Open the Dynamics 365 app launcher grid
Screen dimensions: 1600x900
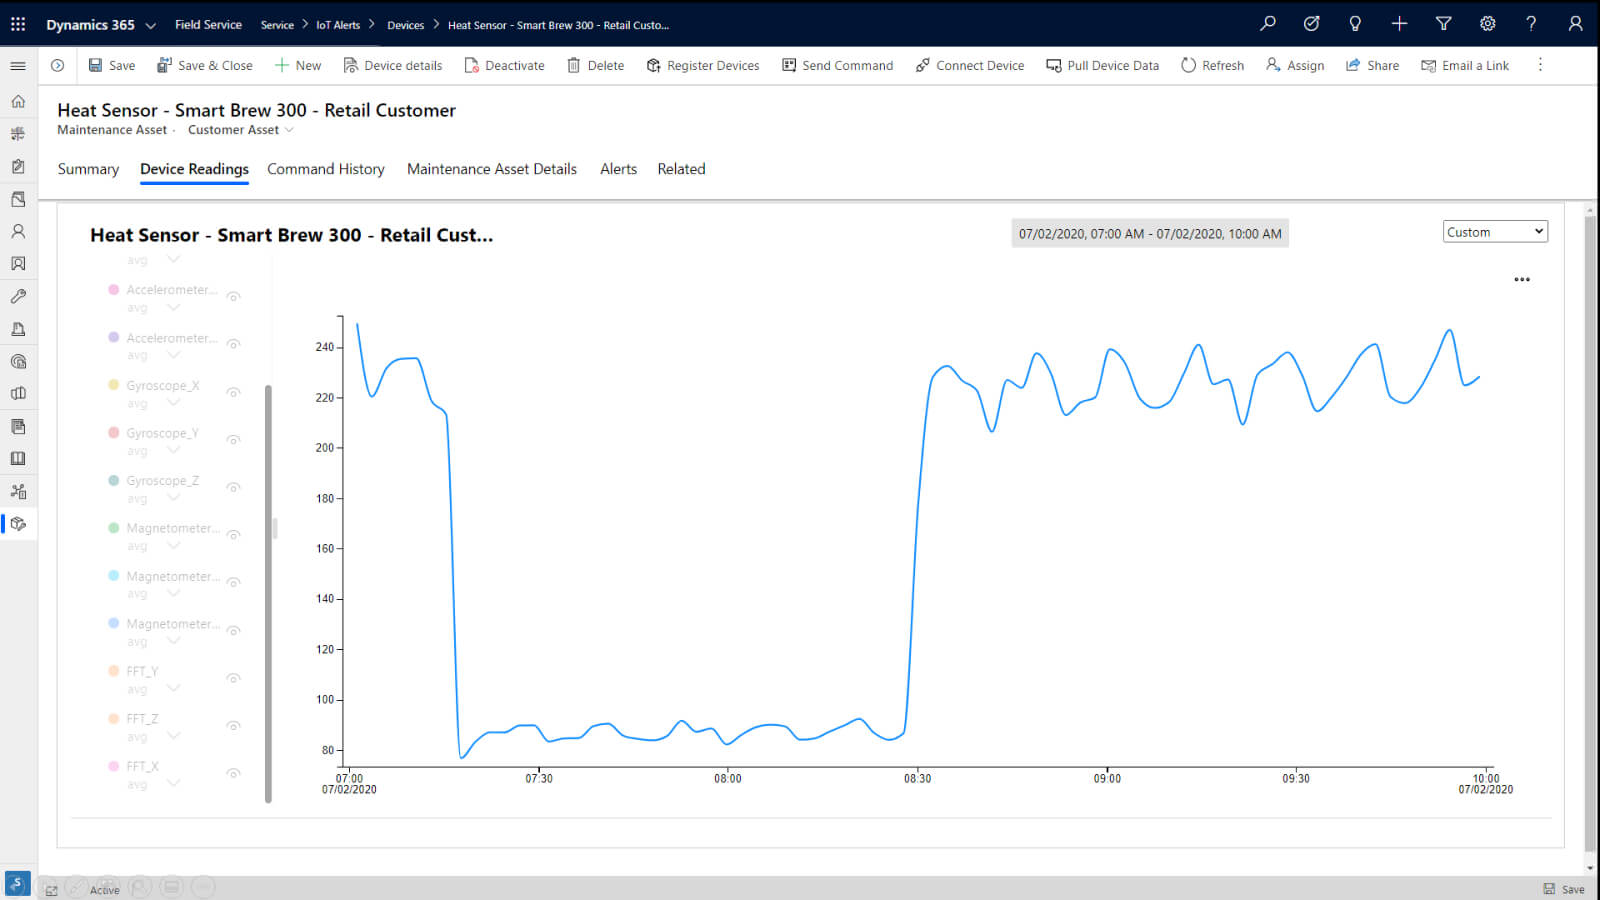[18, 24]
